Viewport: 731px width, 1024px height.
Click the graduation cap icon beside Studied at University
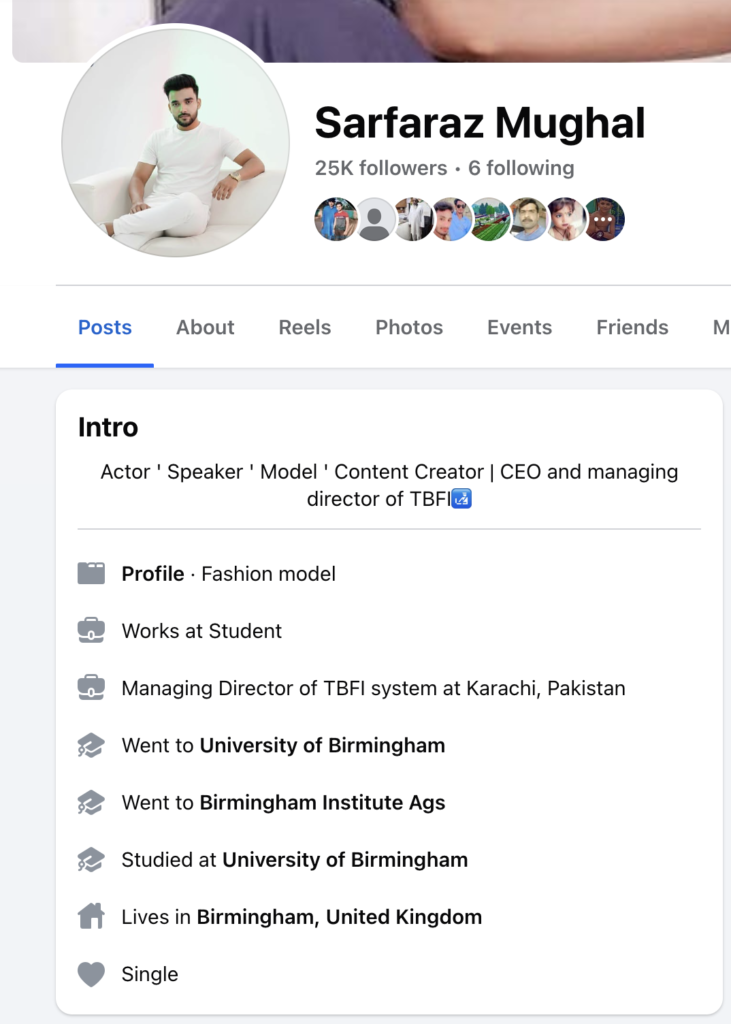point(91,860)
